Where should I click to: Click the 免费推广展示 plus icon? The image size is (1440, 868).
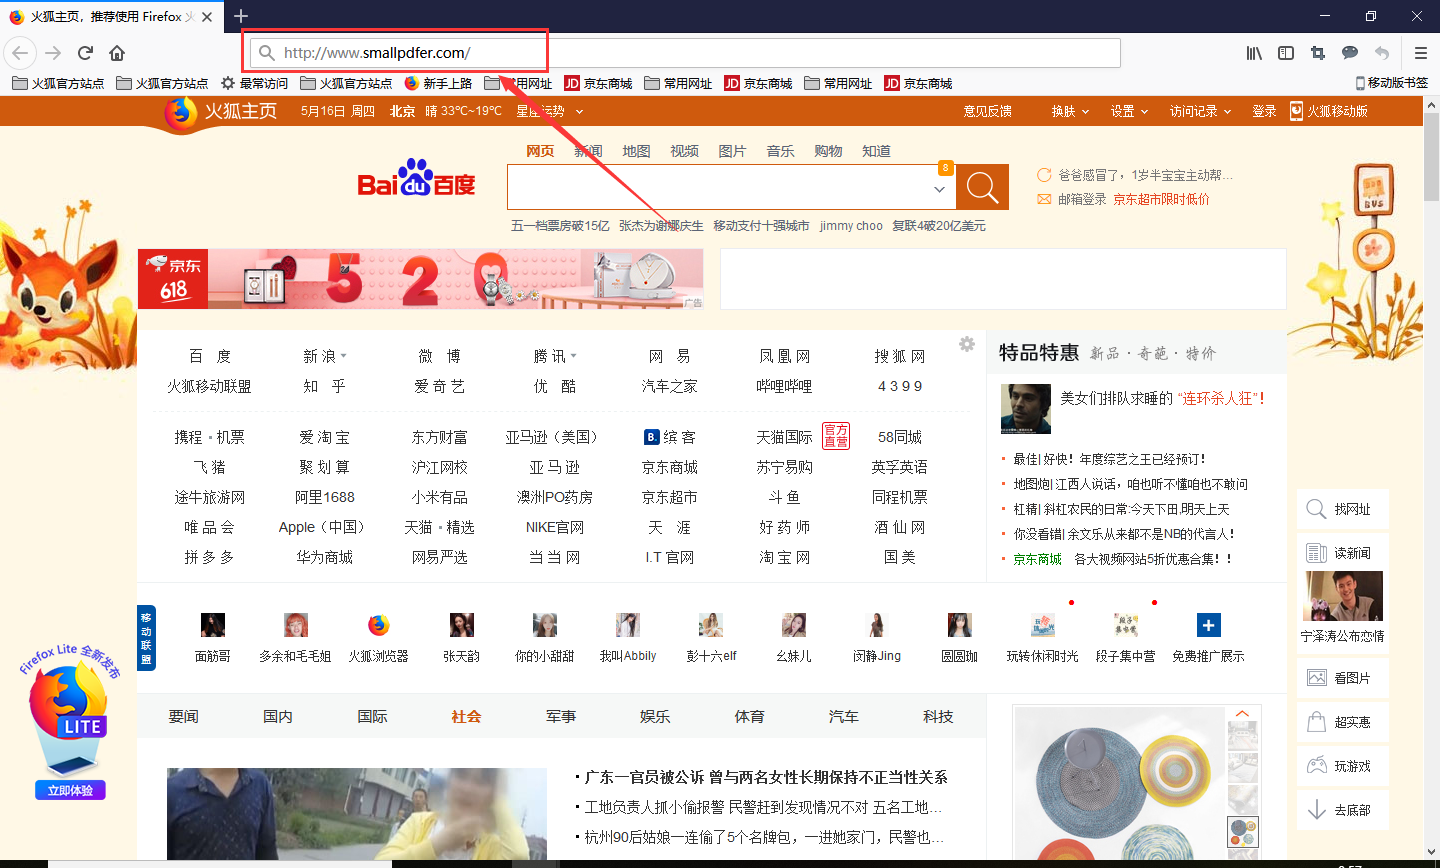pos(1208,625)
